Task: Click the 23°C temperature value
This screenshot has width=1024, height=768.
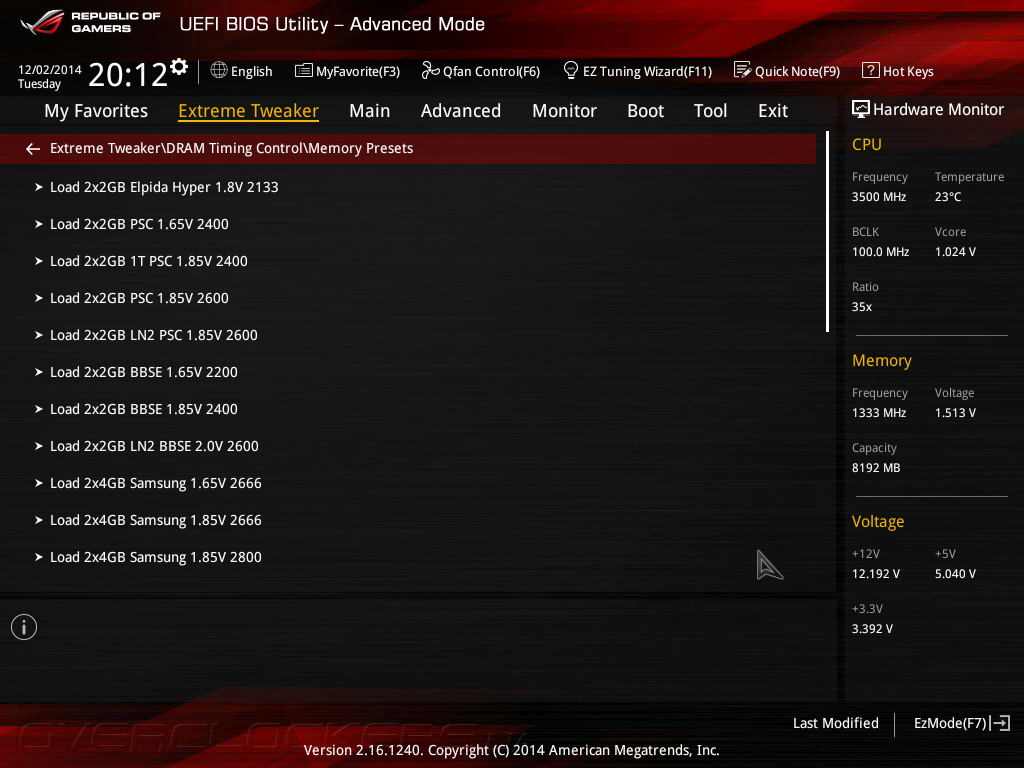Action: [x=948, y=197]
